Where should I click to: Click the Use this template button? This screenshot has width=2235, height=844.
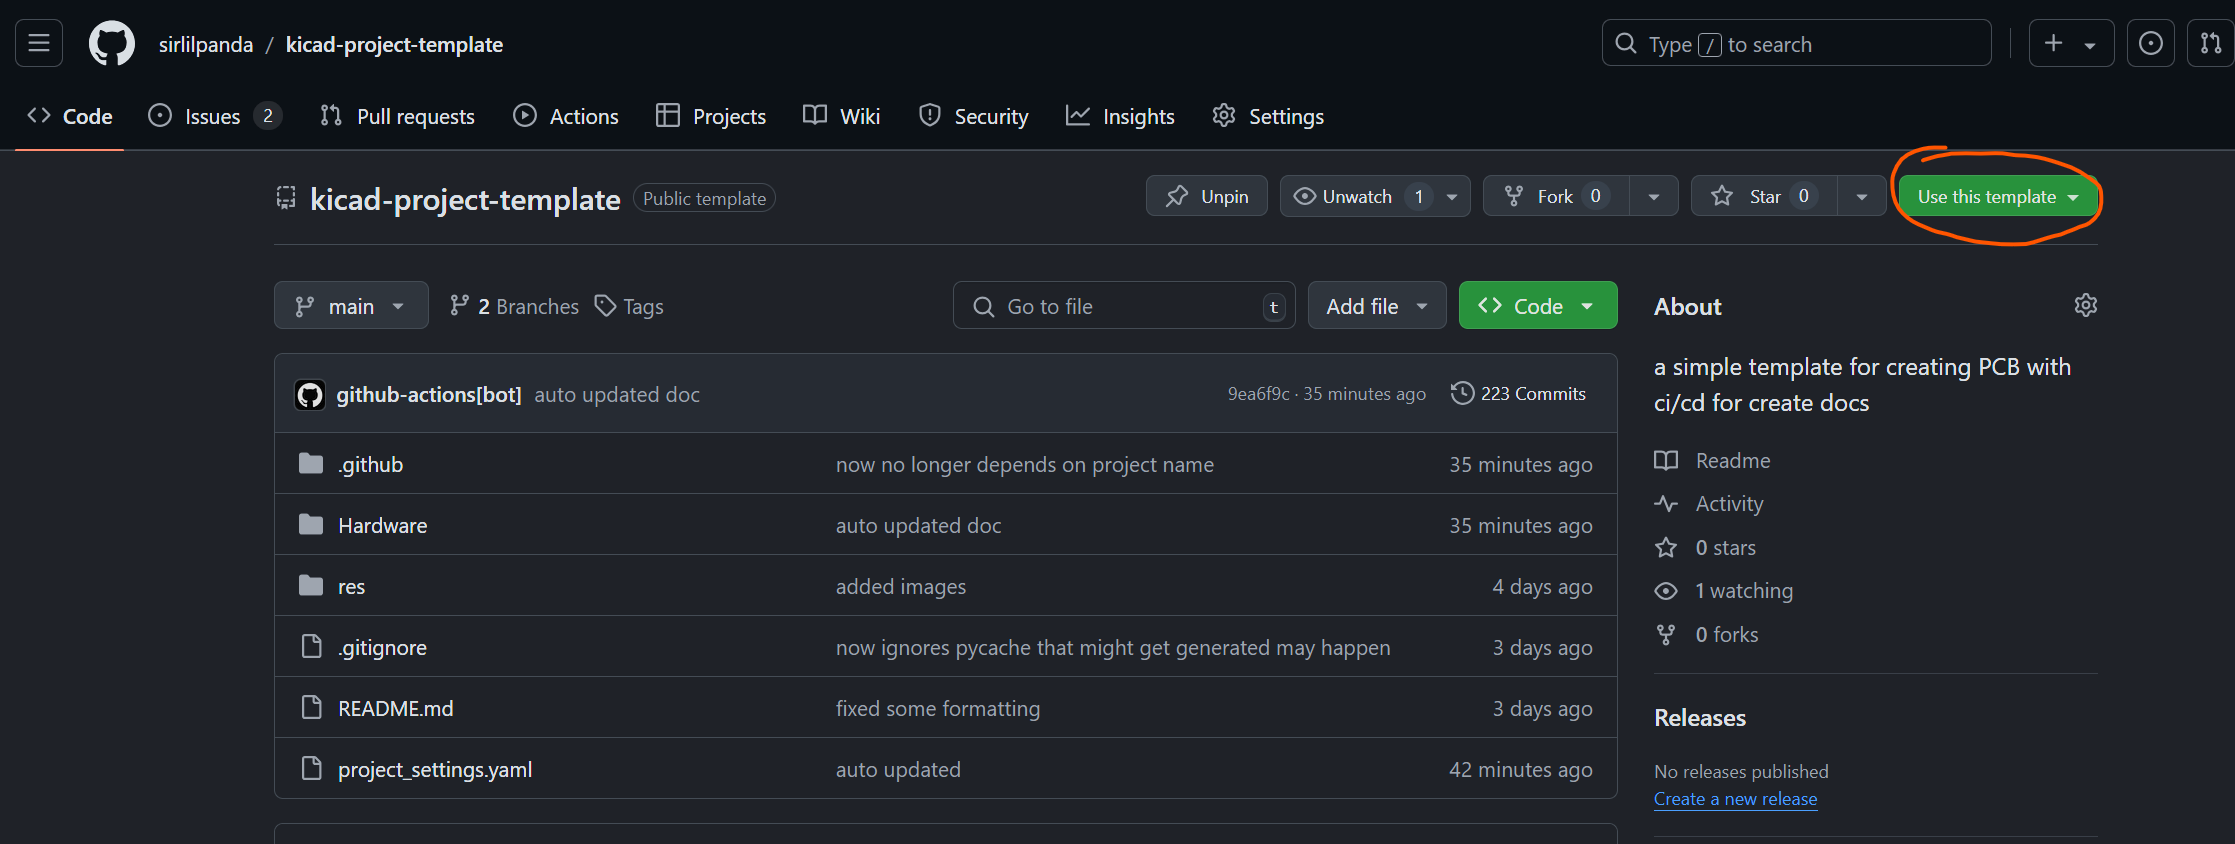[x=1986, y=197]
